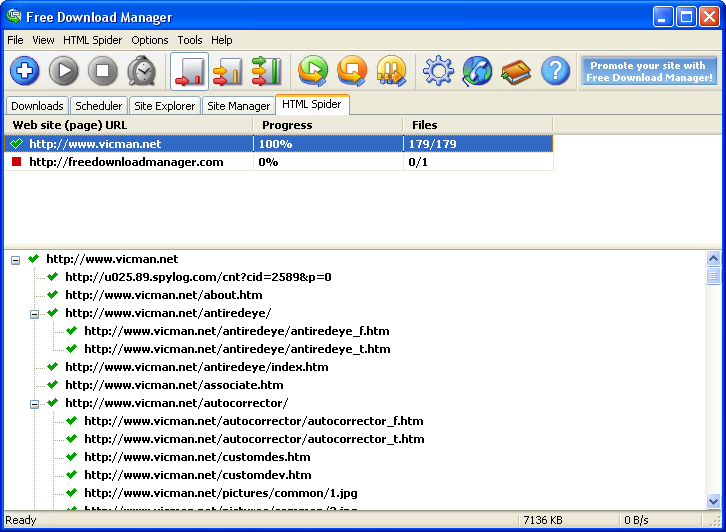Sort by the Files column header
Screen dimensions: 726x532
(478, 125)
